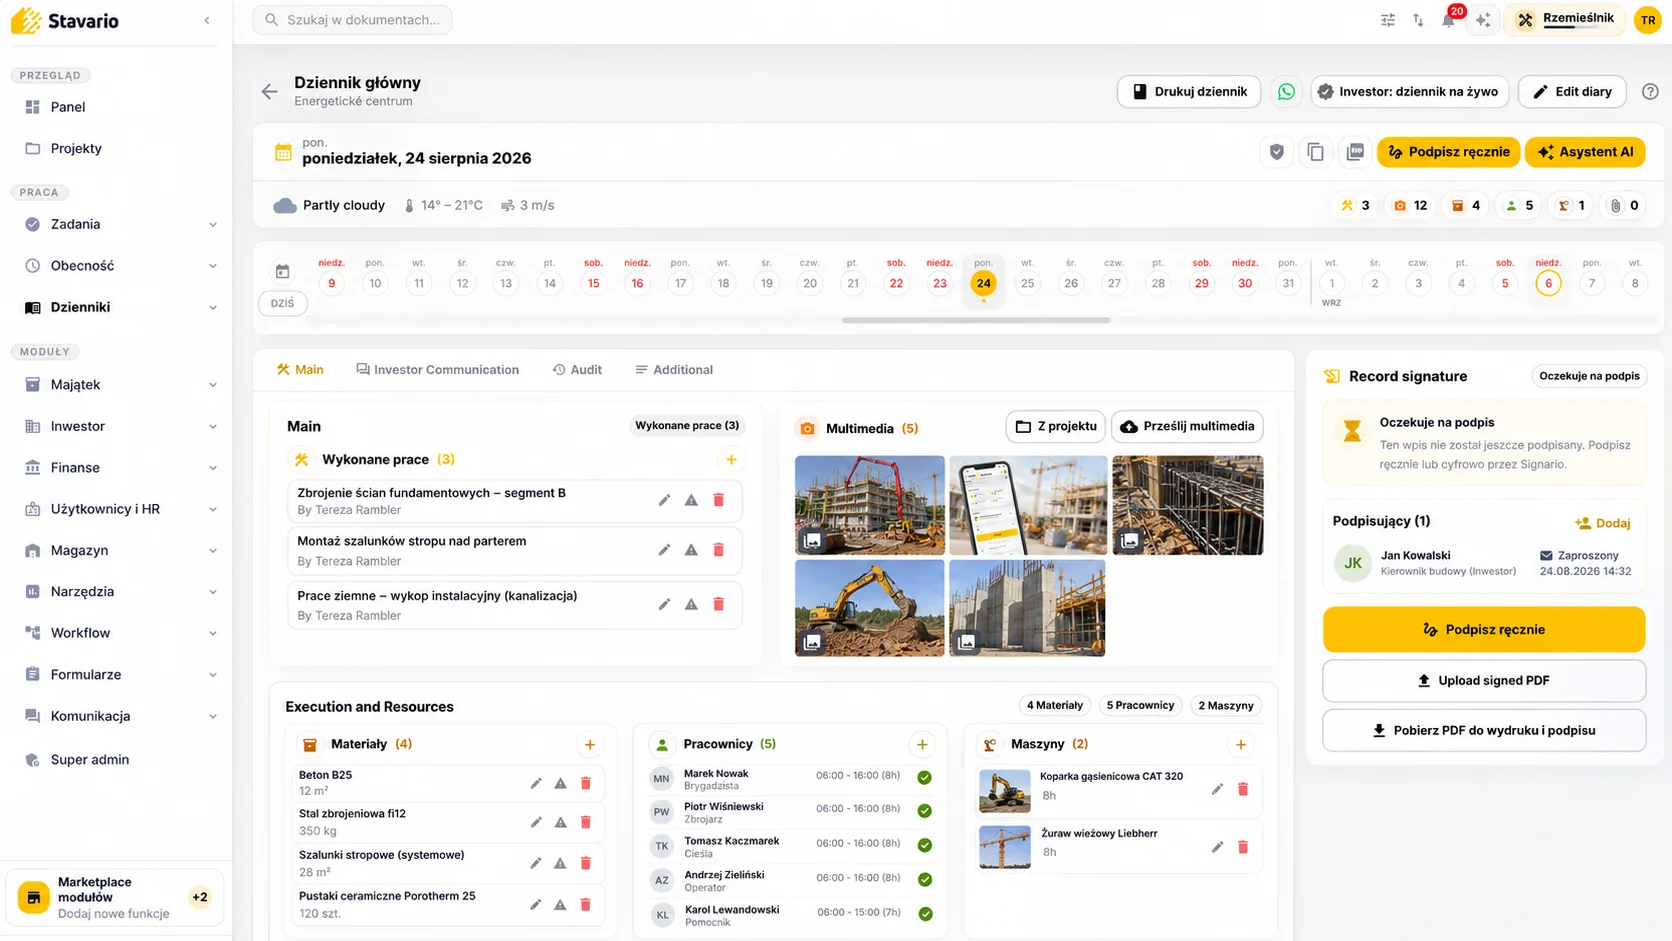This screenshot has height=941, width=1672.
Task: Toggle attendance check for Andrzej Zieliński
Action: click(x=925, y=880)
